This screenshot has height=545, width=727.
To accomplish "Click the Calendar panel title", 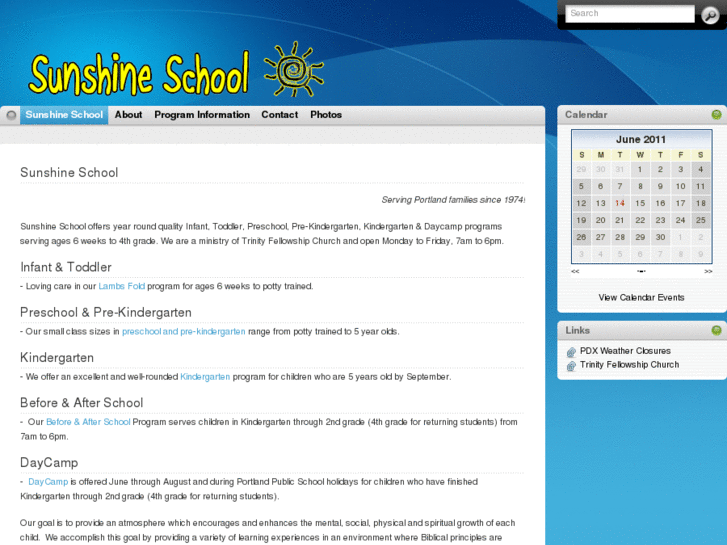I will coord(586,115).
